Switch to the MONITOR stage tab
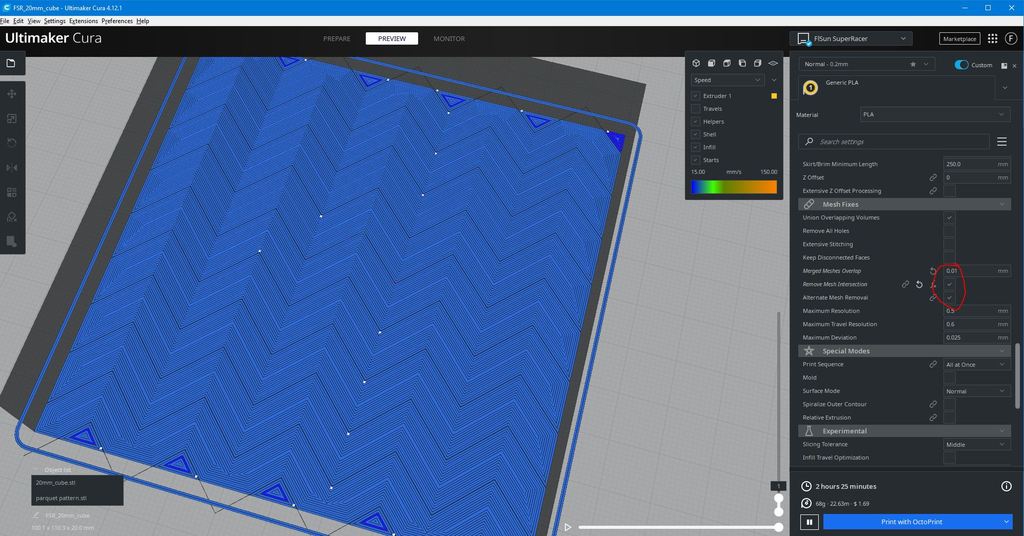Screen dimensions: 1024x536 pos(449,39)
